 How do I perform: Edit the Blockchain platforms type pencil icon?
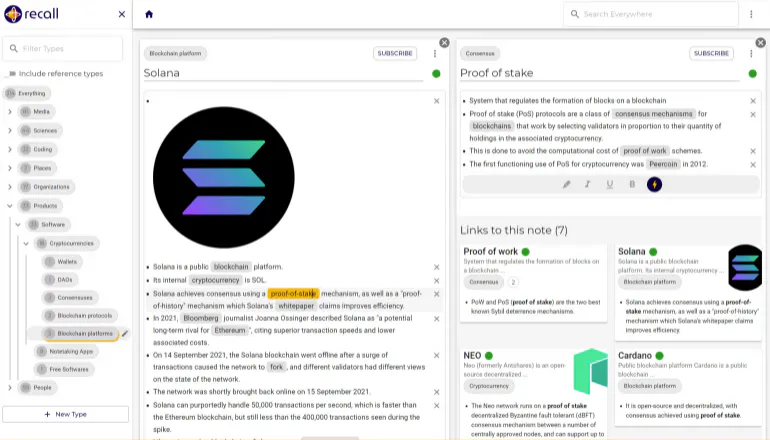point(125,333)
